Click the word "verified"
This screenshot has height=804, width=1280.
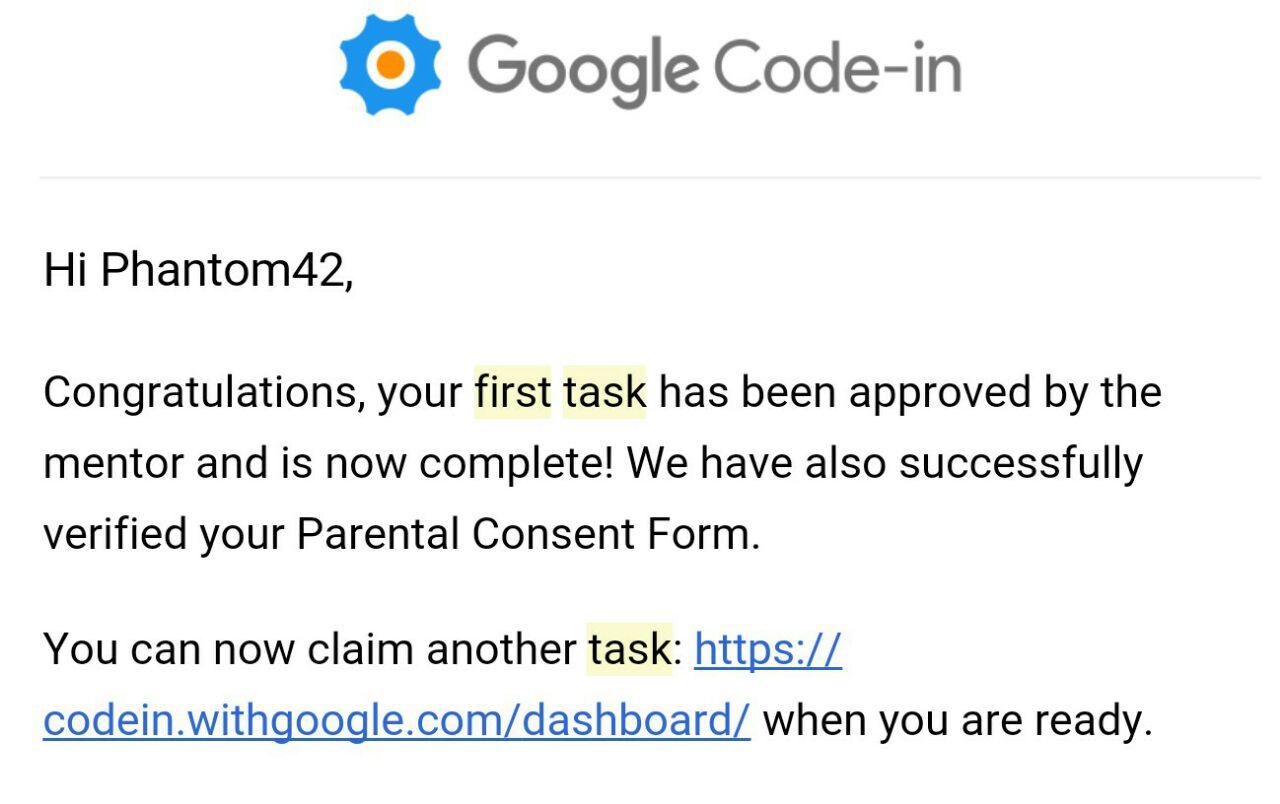[x=115, y=534]
